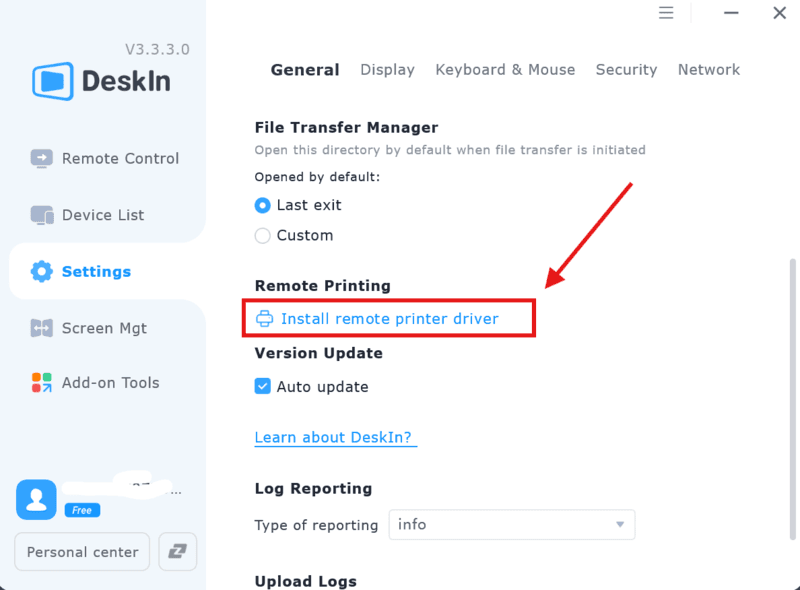Open the Type of reporting dropdown
This screenshot has width=800, height=590.
coord(511,524)
